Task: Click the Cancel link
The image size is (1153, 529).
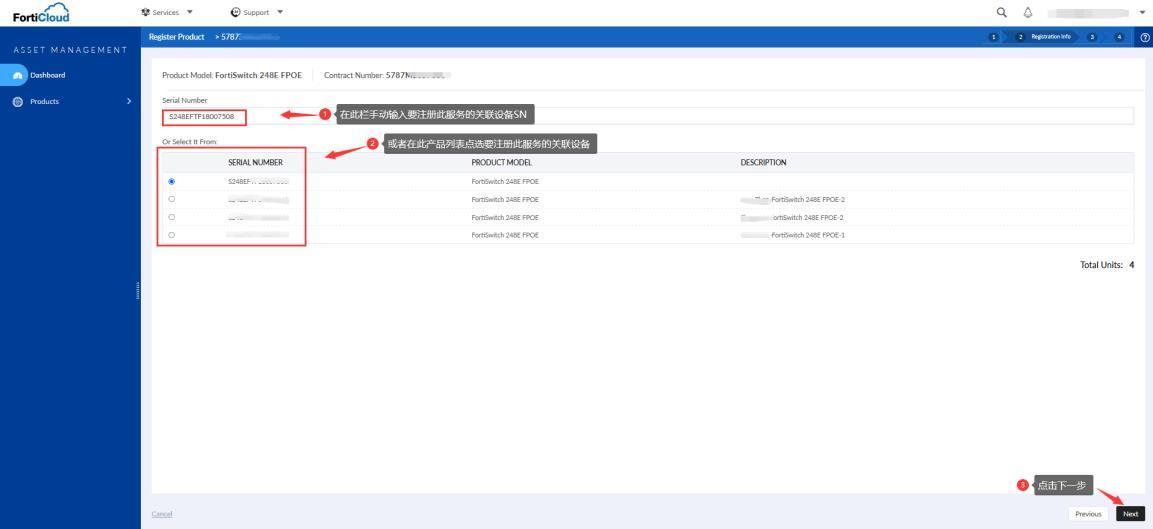Action: pos(162,514)
